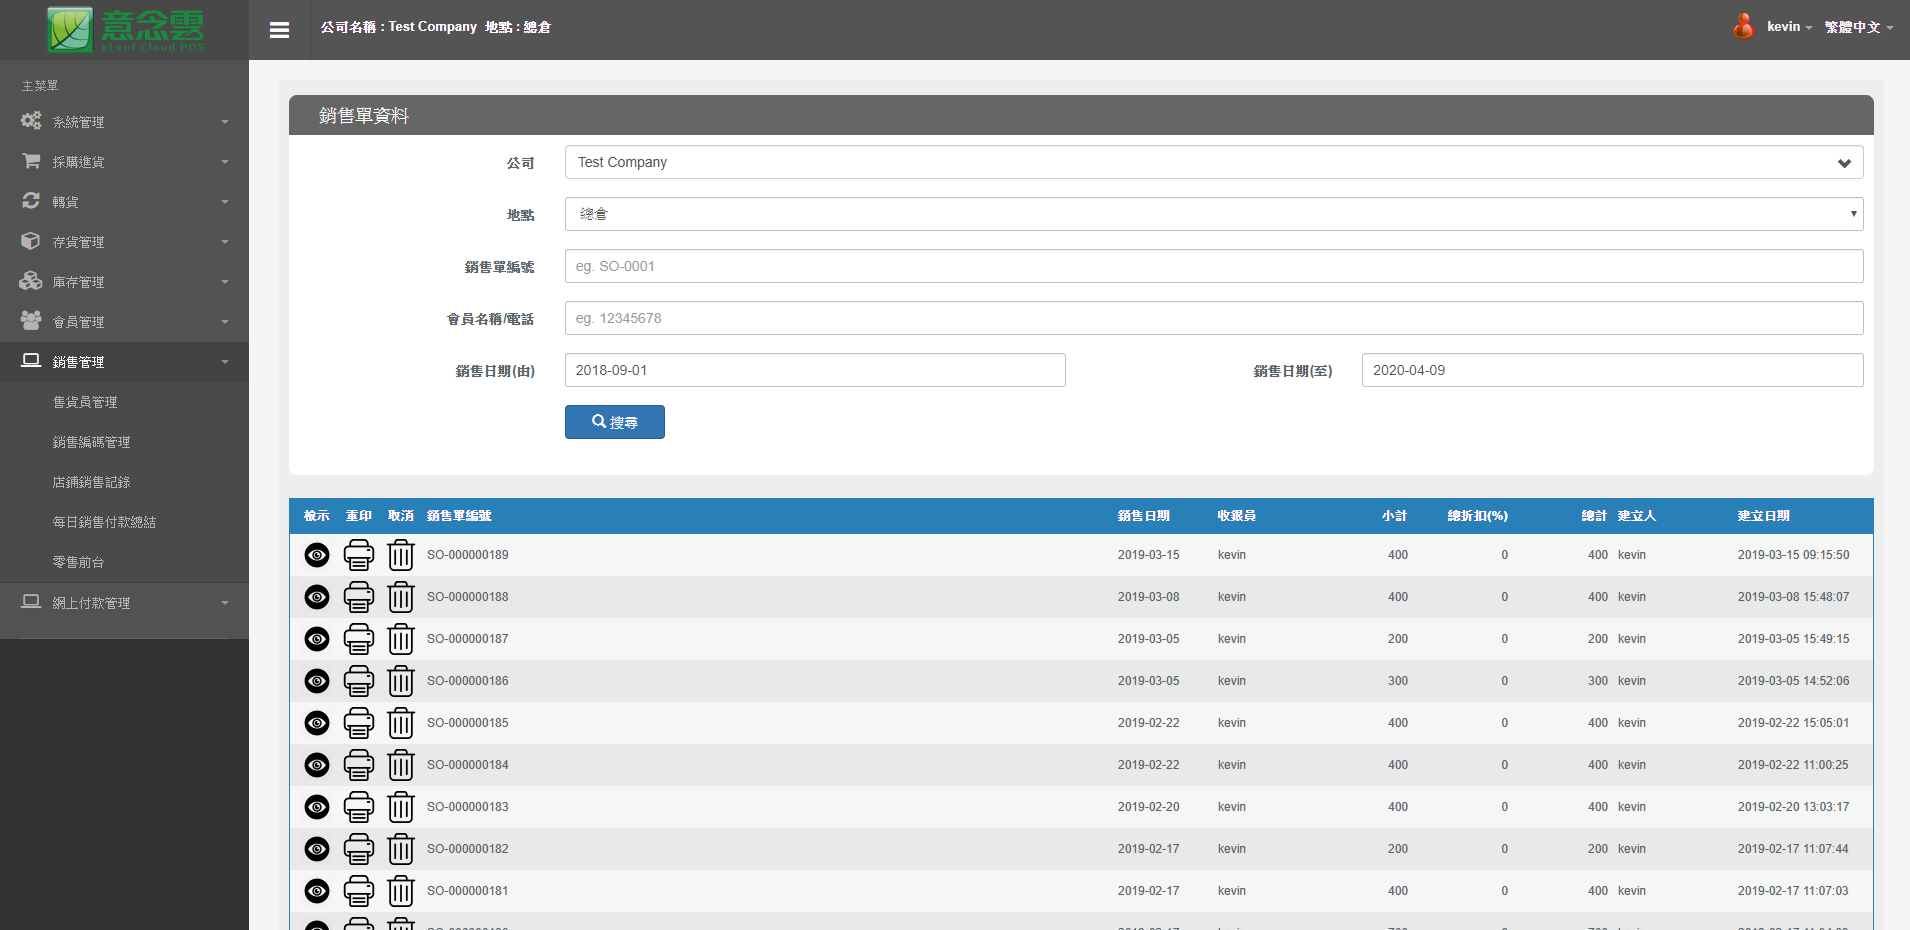Click the cancel trash icon for SO-000000188

[401, 597]
